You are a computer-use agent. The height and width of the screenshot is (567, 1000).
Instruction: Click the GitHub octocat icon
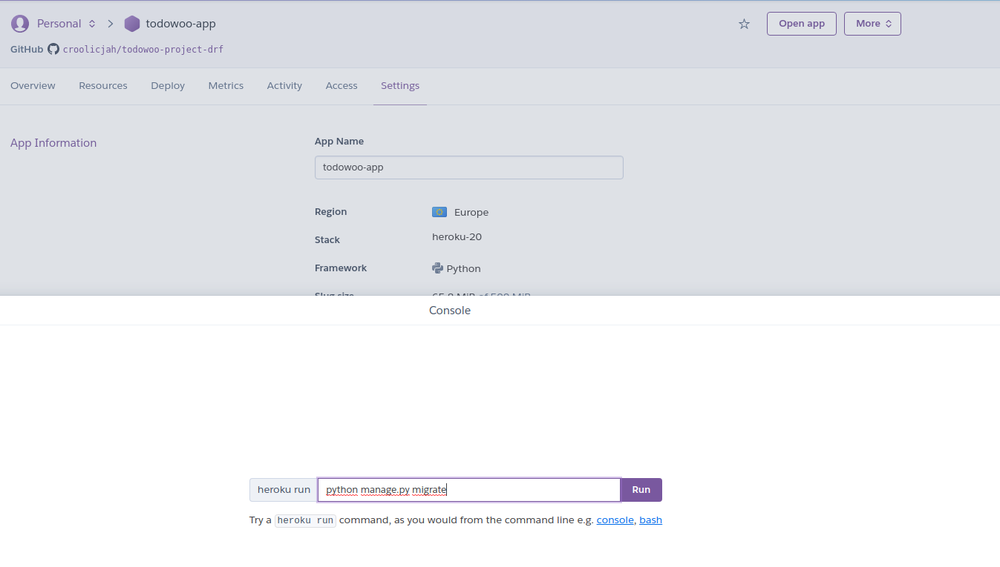pos(54,49)
